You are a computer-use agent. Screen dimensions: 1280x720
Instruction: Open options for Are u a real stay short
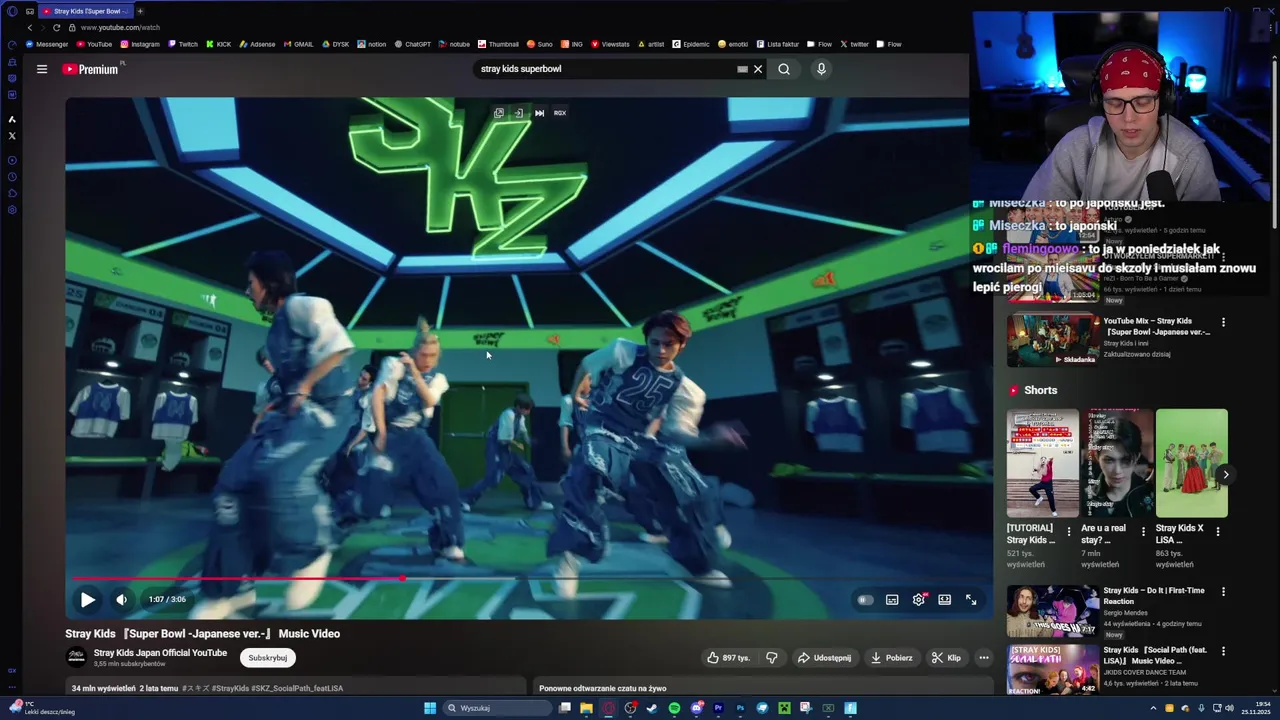click(1143, 532)
